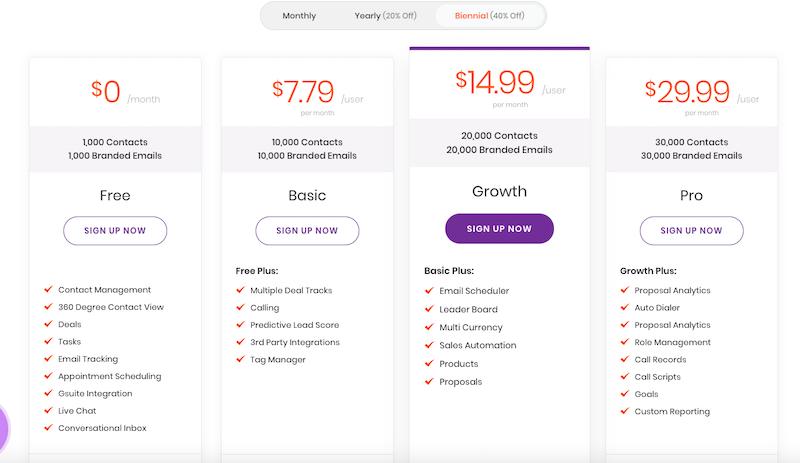This screenshot has width=800, height=463.
Task: Sign up for the Free plan
Action: point(115,231)
